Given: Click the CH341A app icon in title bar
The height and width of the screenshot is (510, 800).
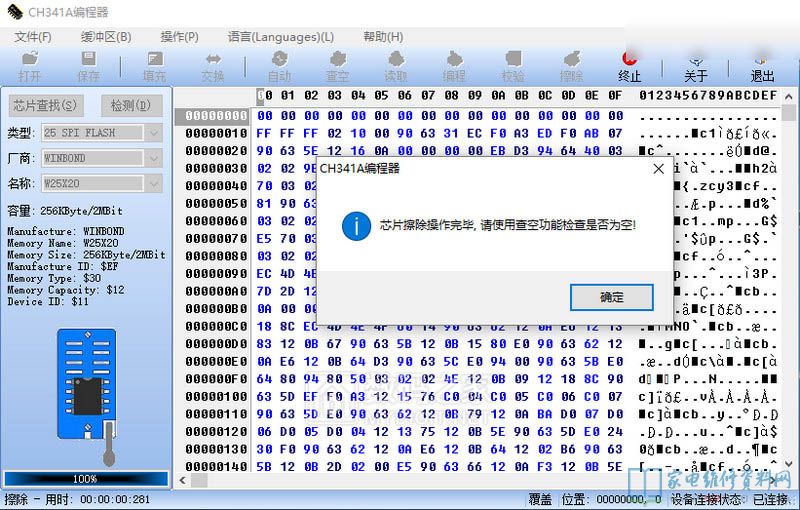Looking at the screenshot, I should (14, 11).
